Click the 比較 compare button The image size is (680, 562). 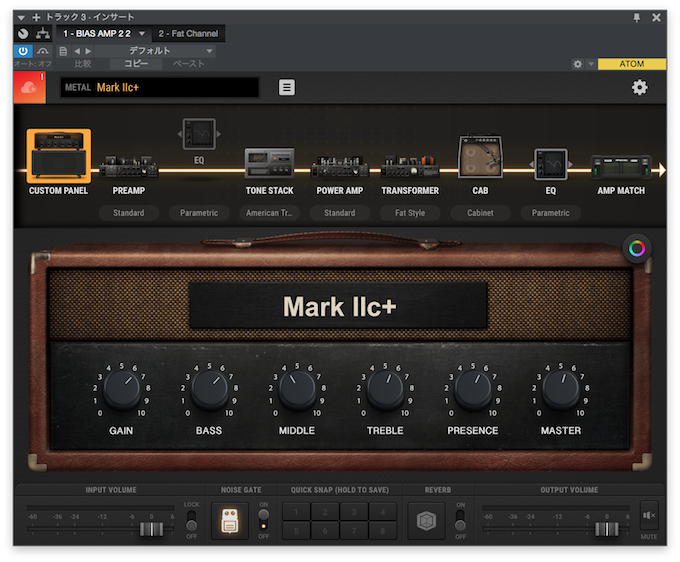click(83, 64)
